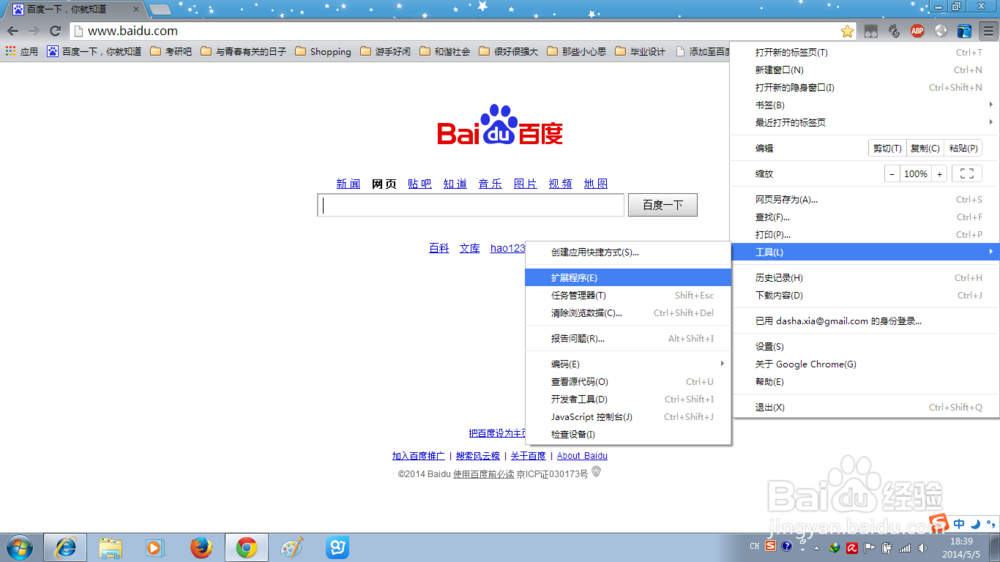Launch Internet Explorer from taskbar
This screenshot has height=562, width=1000.
point(65,548)
